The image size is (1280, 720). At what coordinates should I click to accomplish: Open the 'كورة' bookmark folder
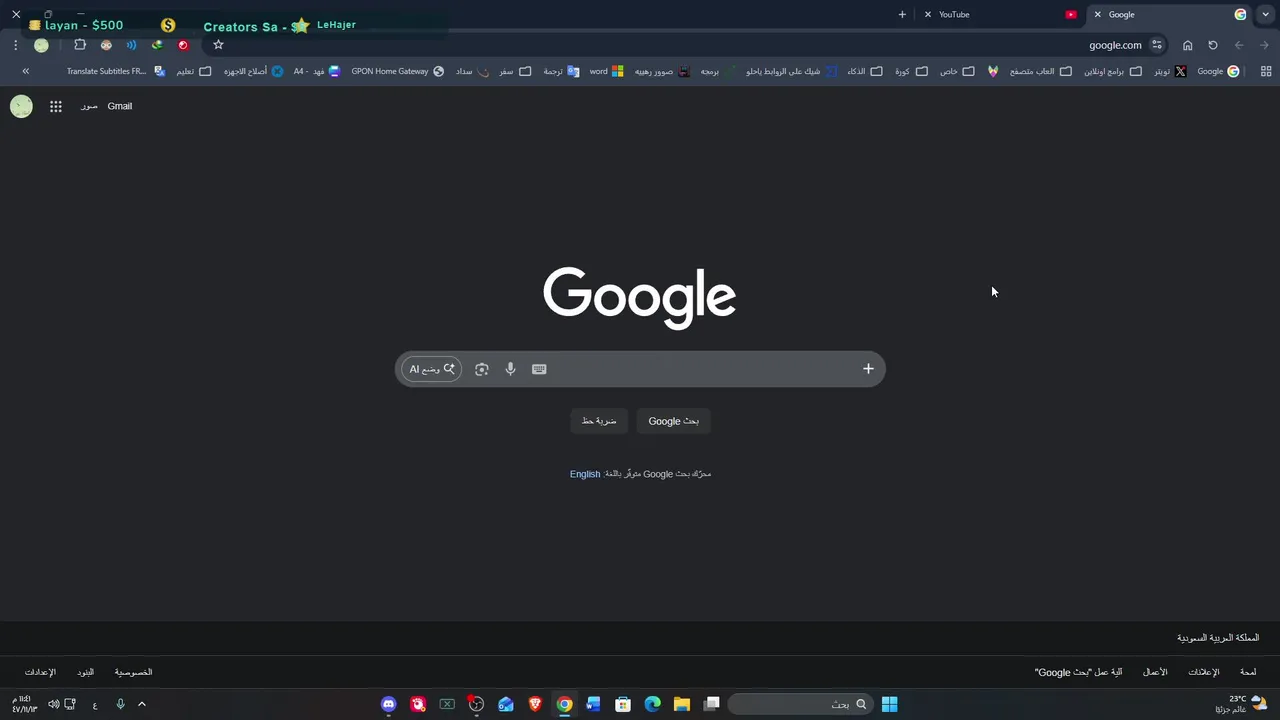click(x=911, y=71)
